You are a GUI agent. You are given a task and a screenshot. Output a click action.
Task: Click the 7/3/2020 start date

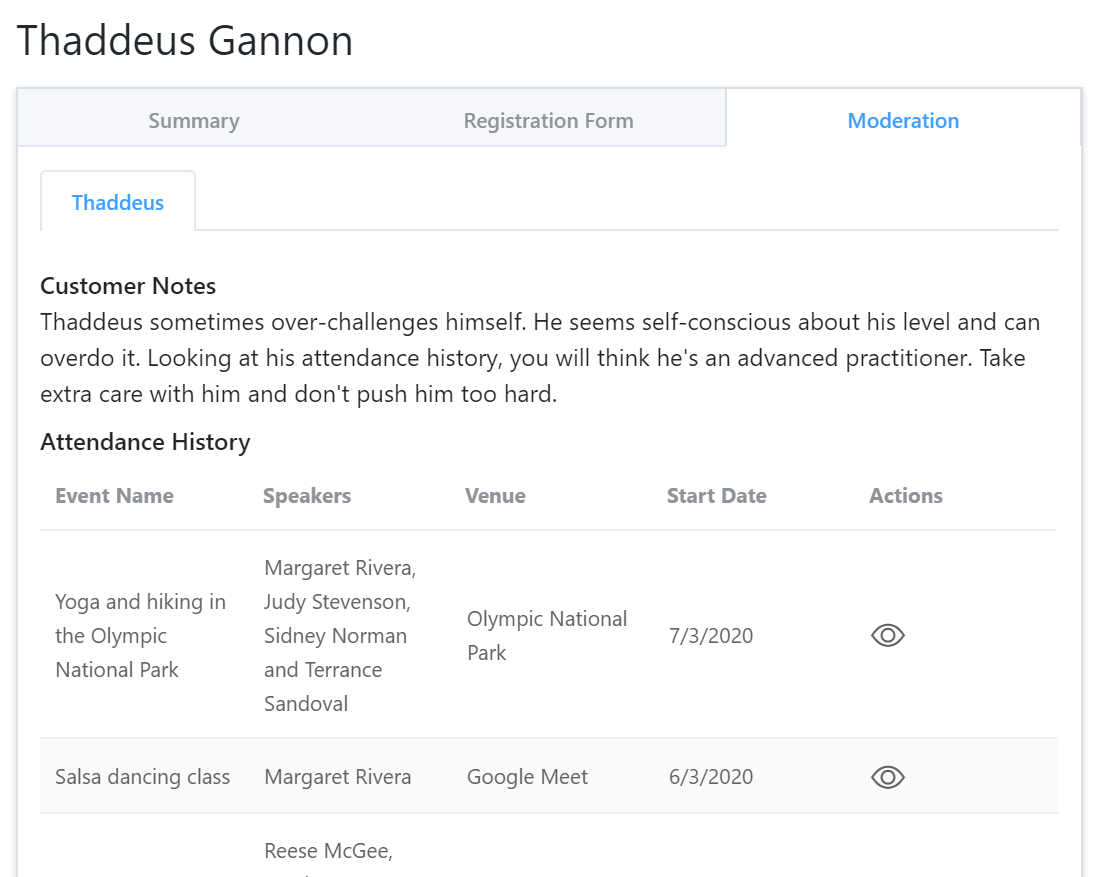[710, 636]
